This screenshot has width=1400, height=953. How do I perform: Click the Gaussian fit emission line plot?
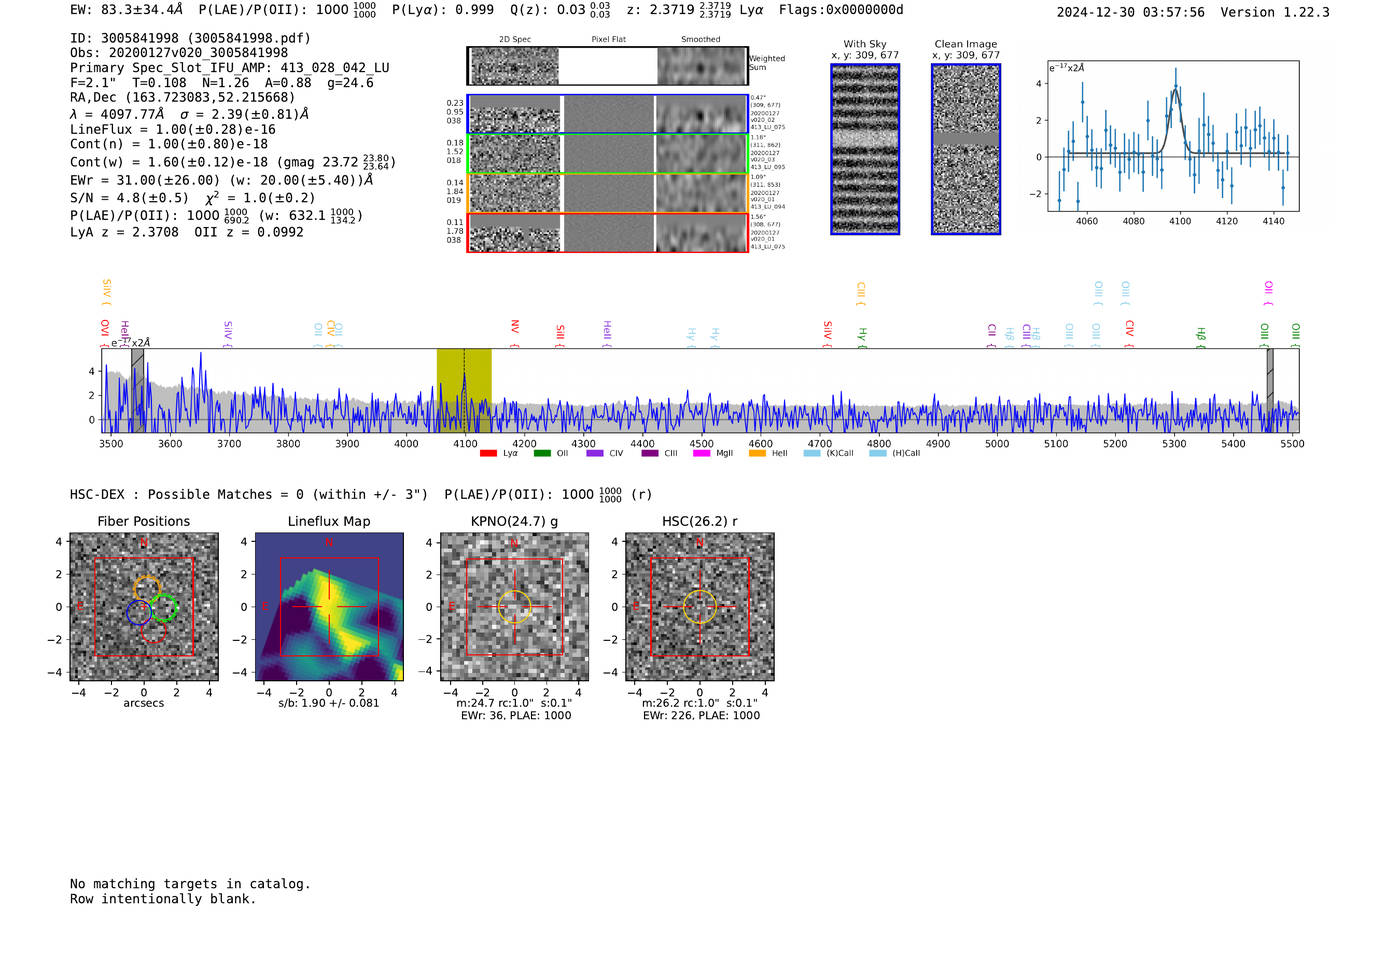[1173, 136]
